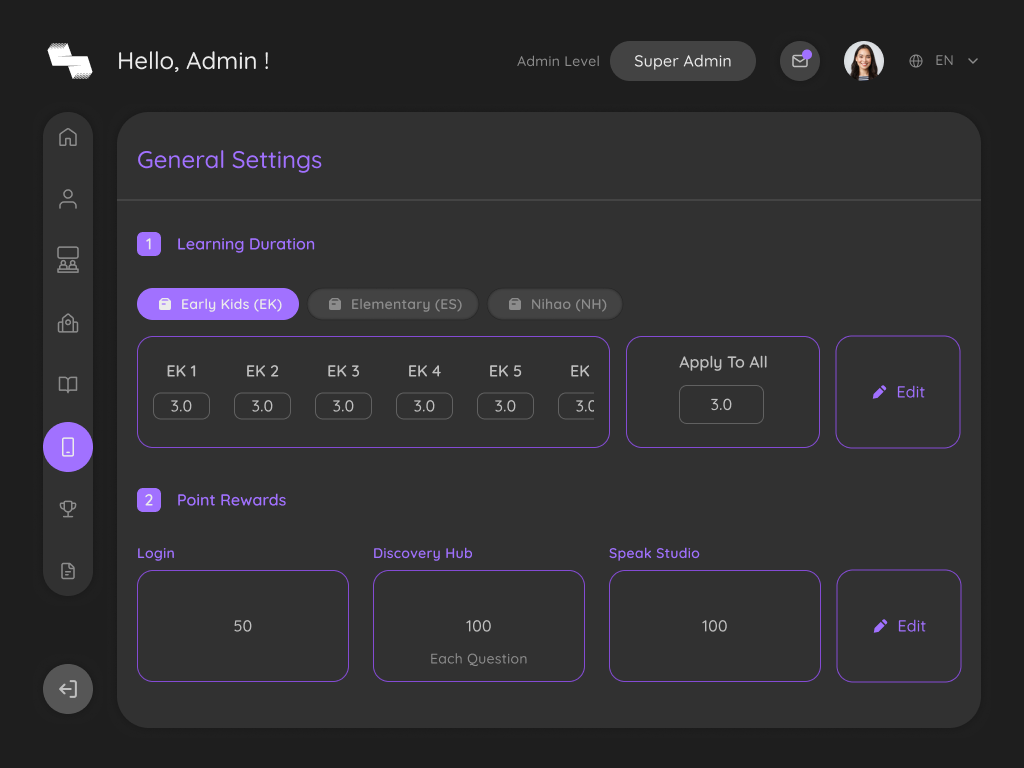Click Edit button for Learning Duration
The height and width of the screenshot is (768, 1024).
[898, 392]
